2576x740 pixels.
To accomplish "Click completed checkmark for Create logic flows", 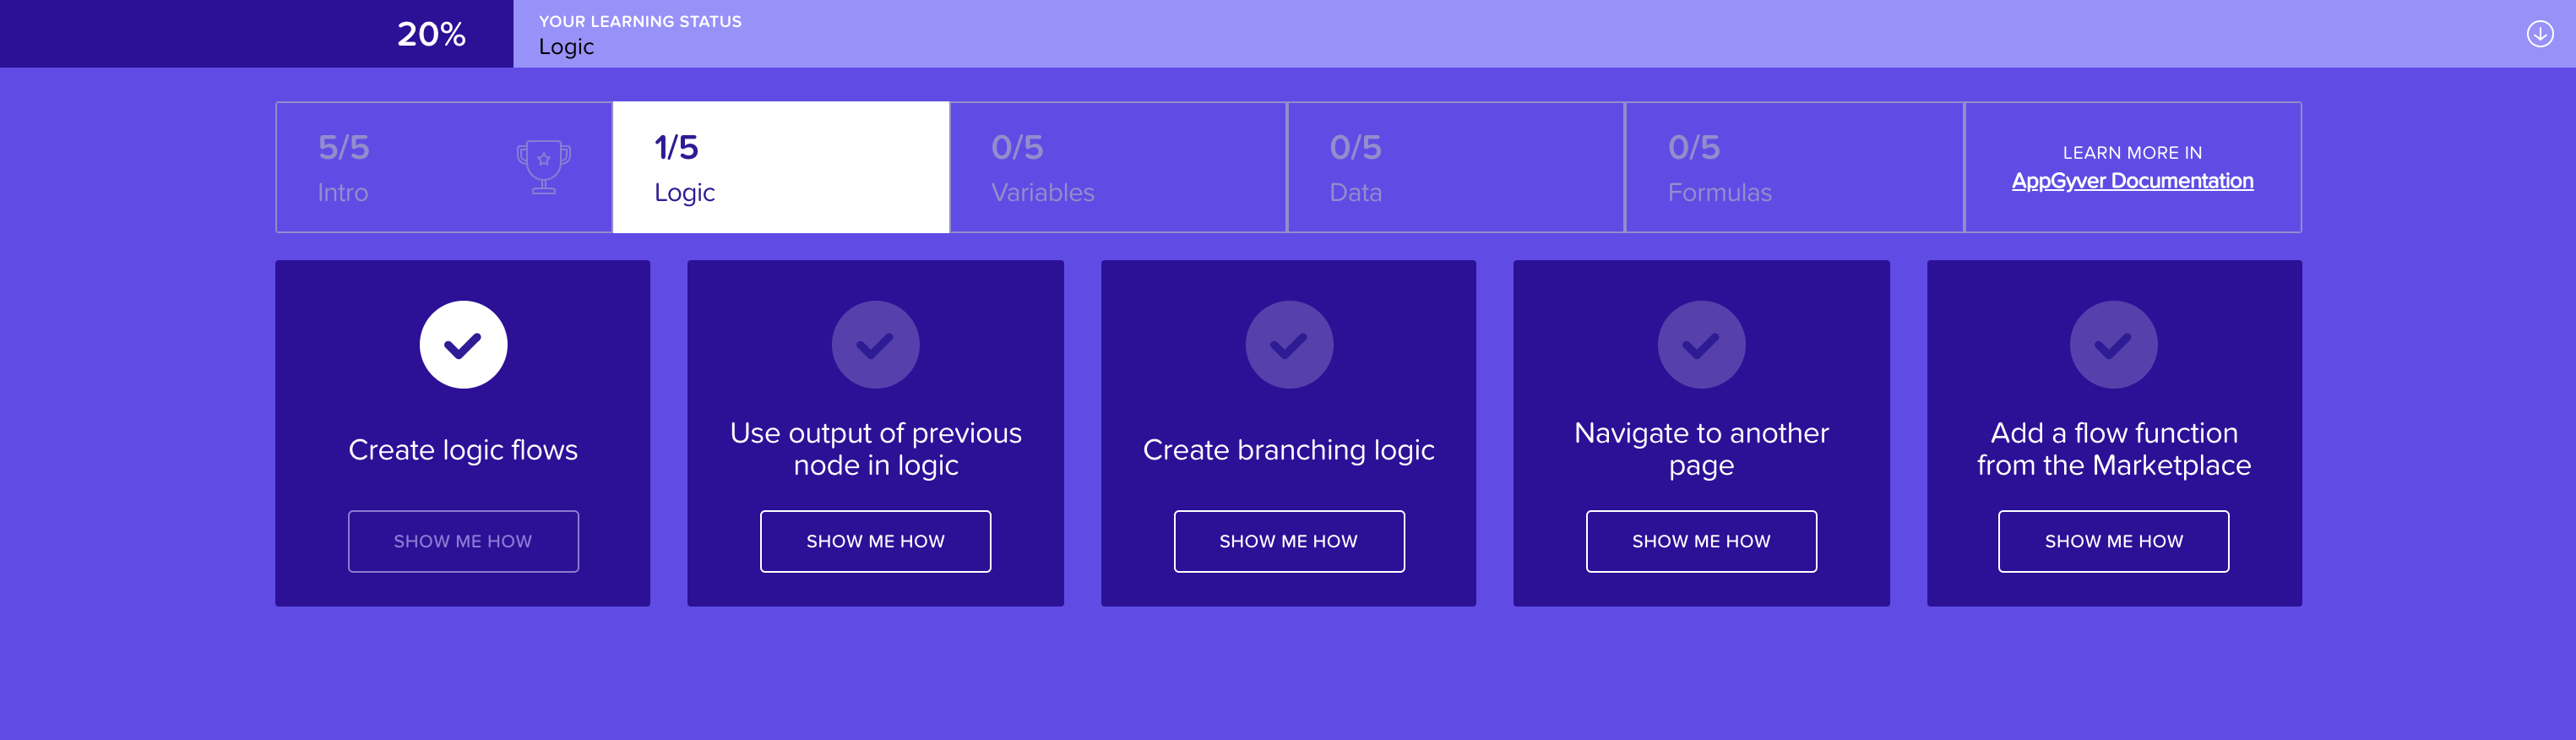I will click(463, 345).
